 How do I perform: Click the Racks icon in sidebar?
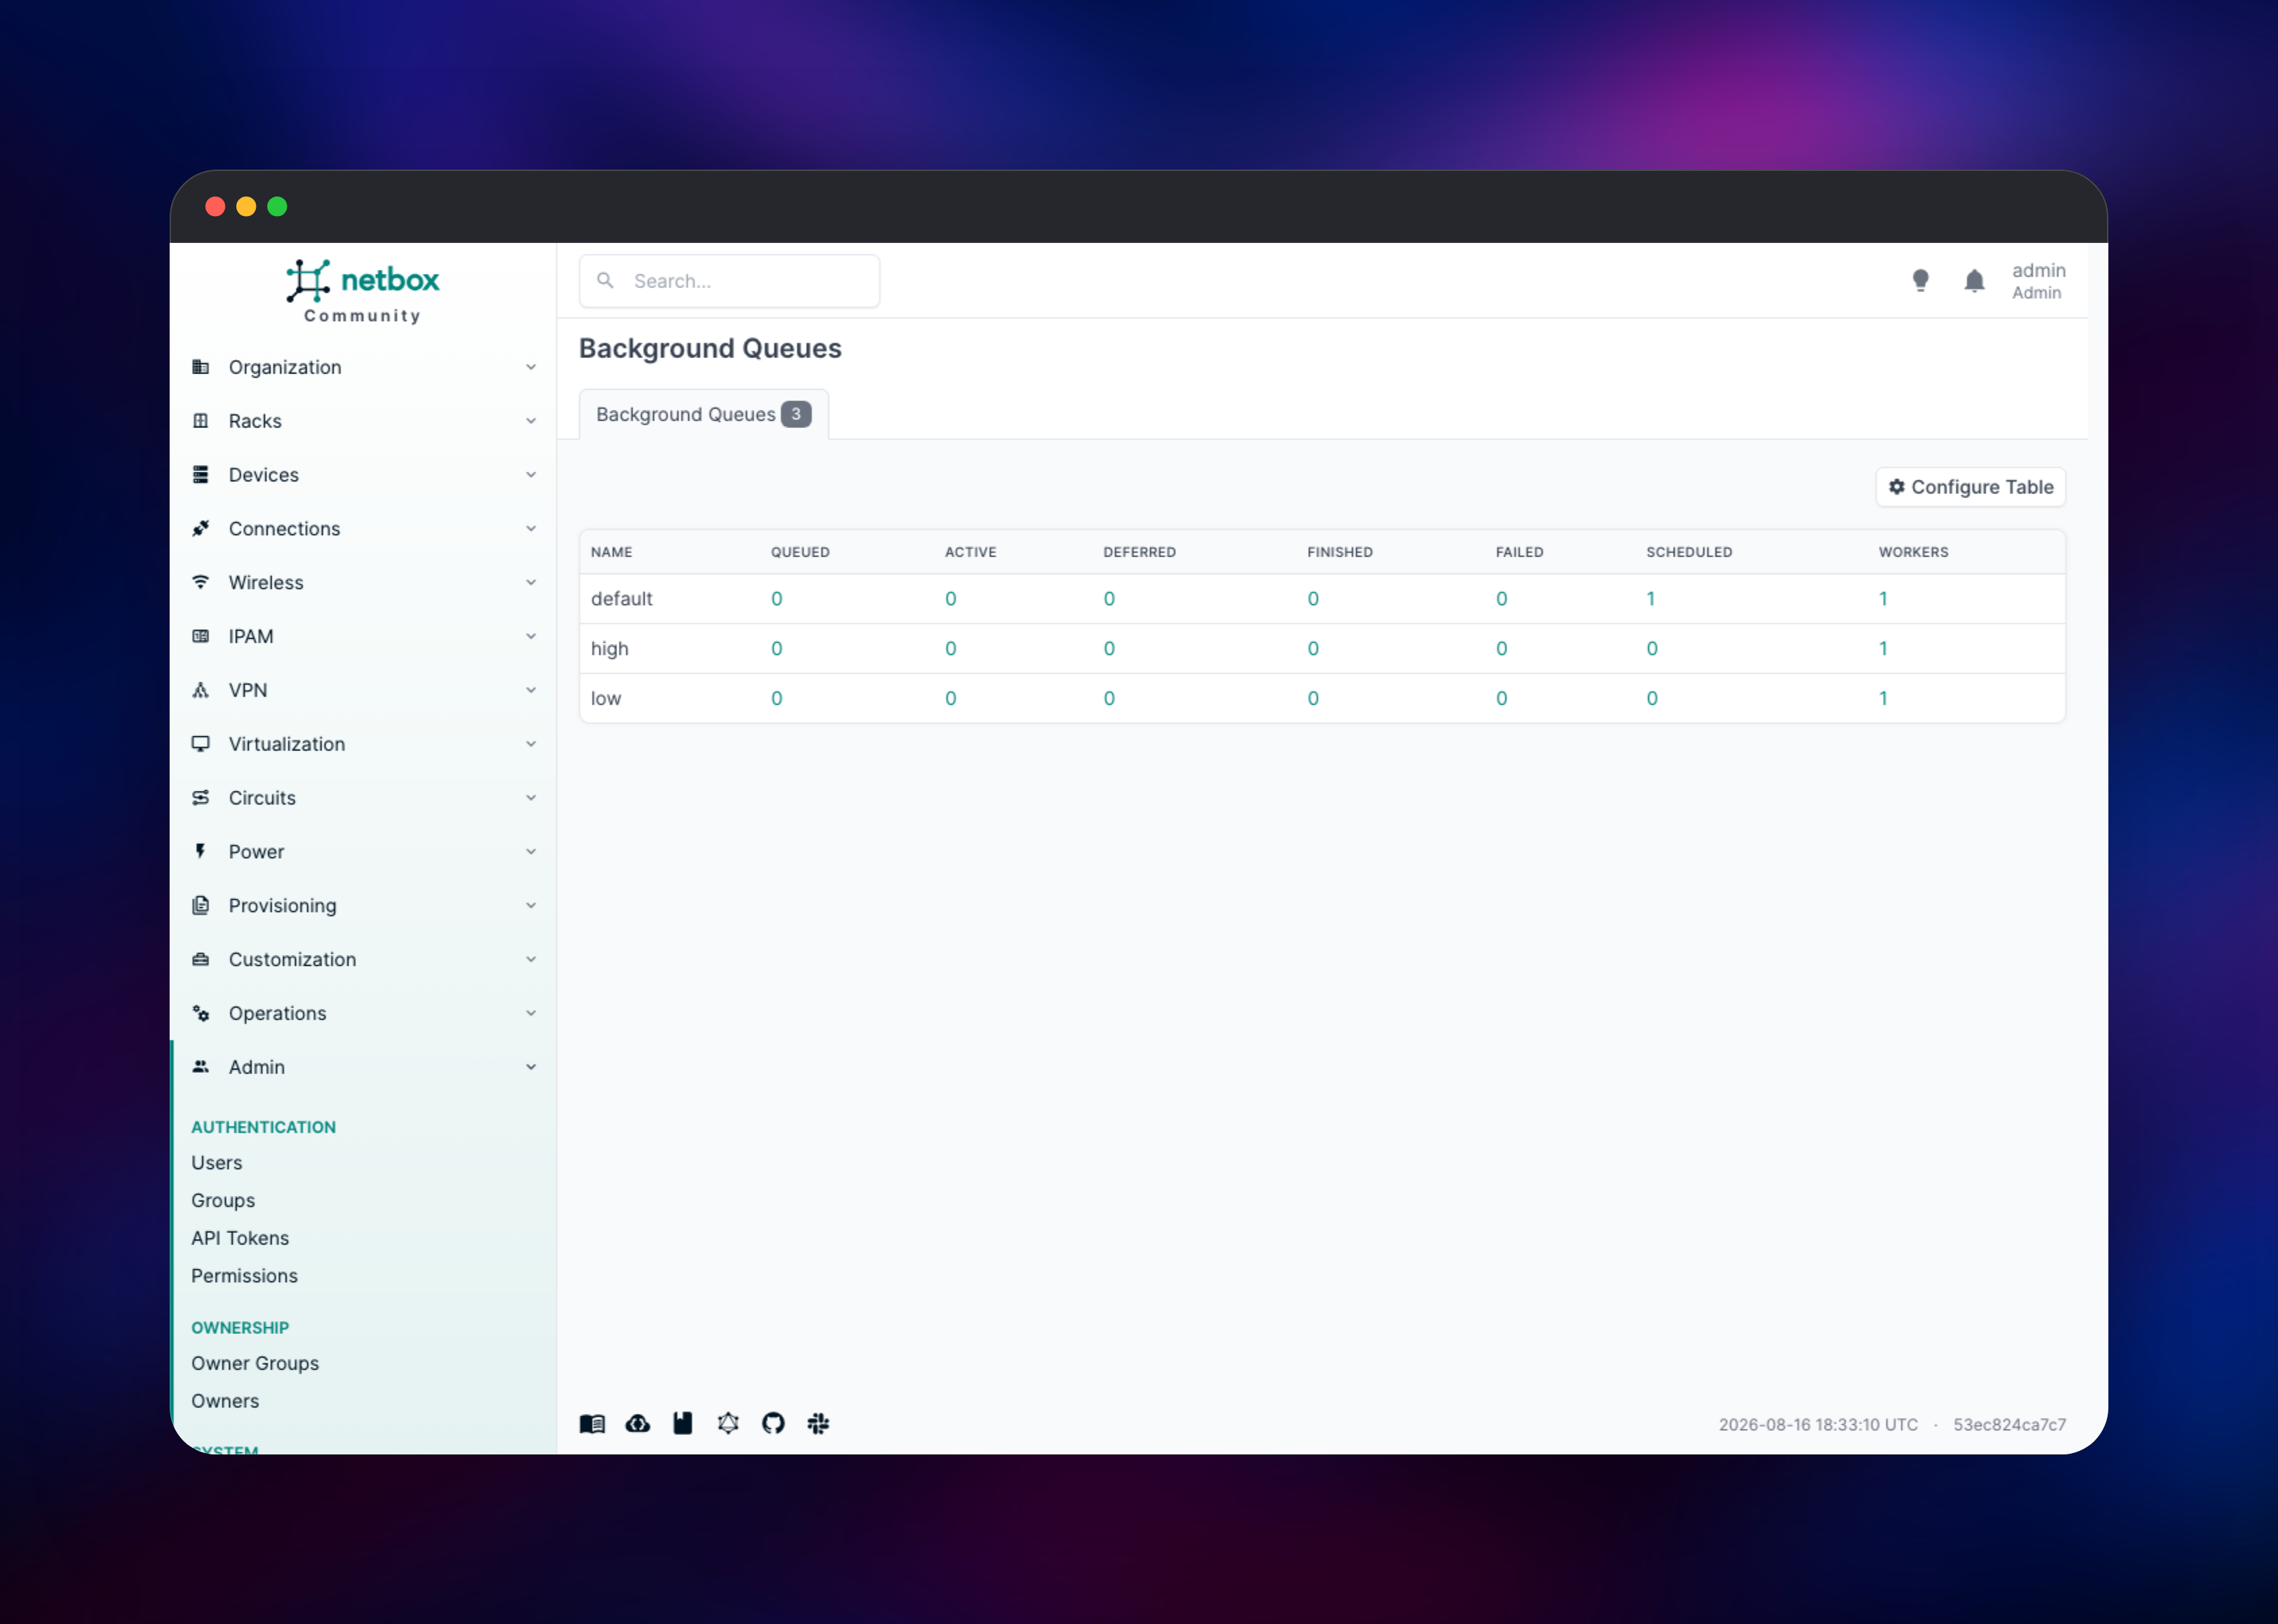[201, 421]
